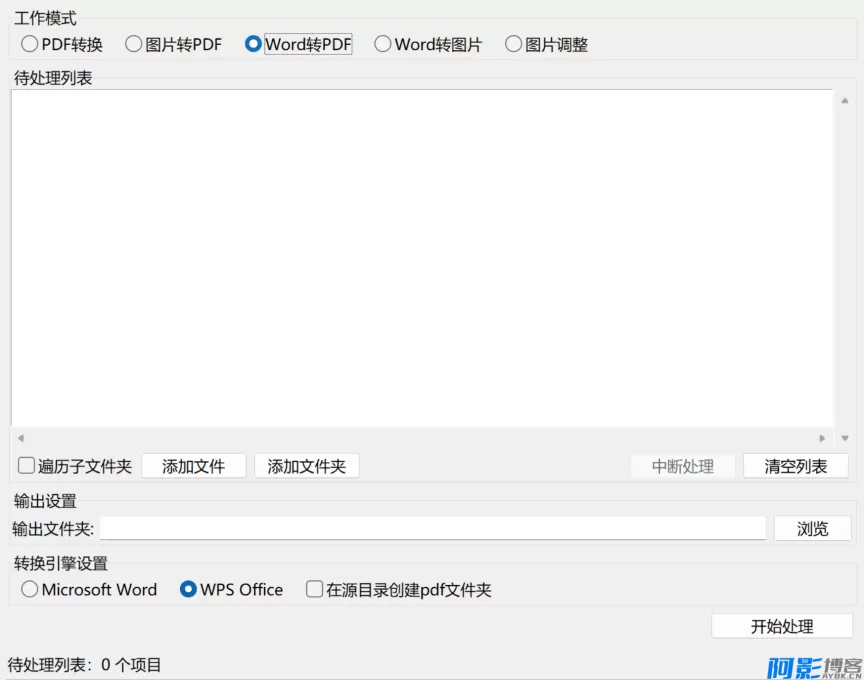
Task: Clear the list with 清空列表
Action: (x=795, y=466)
